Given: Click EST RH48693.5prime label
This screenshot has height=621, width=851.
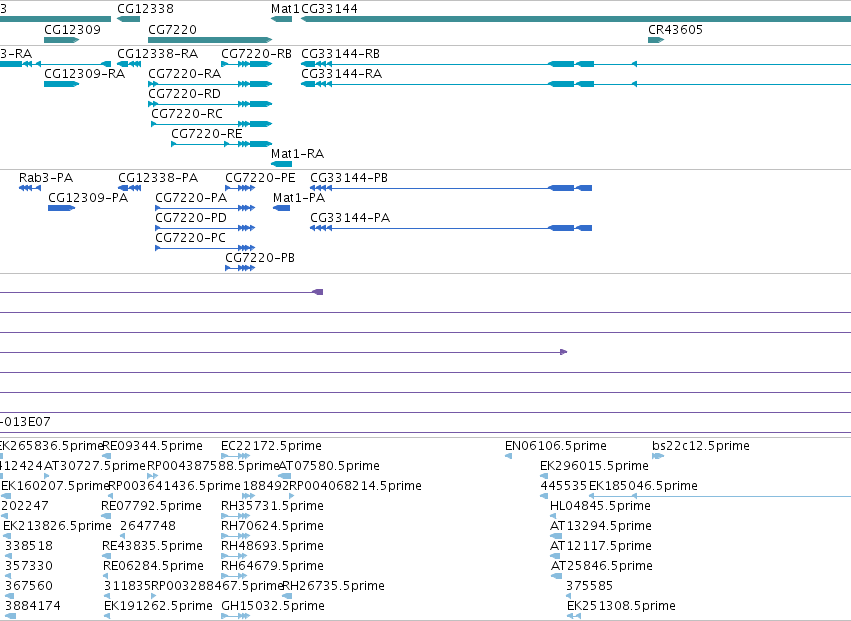Looking at the screenshot, I should (272, 546).
